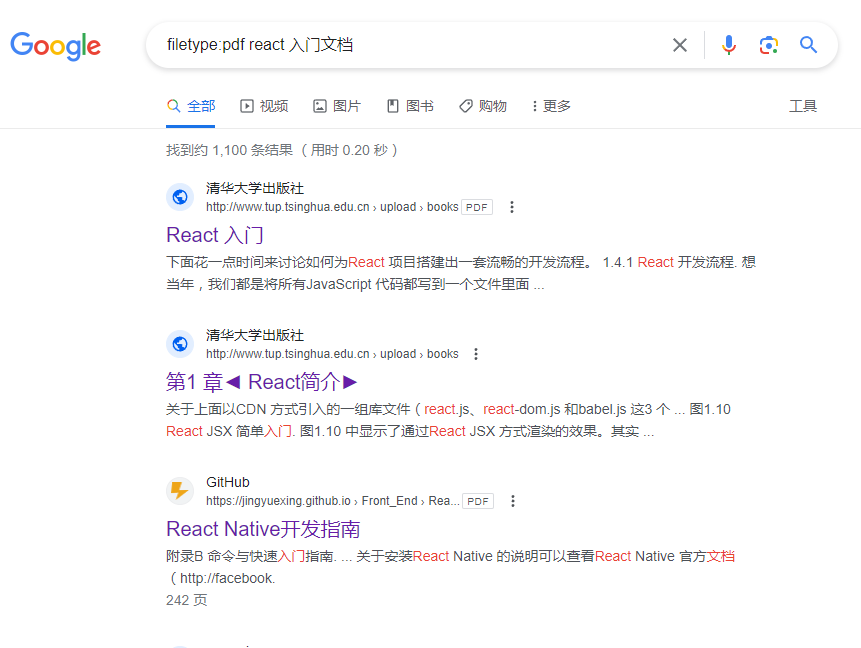Click the blue magnifier search button
This screenshot has width=861, height=648.
pos(808,44)
